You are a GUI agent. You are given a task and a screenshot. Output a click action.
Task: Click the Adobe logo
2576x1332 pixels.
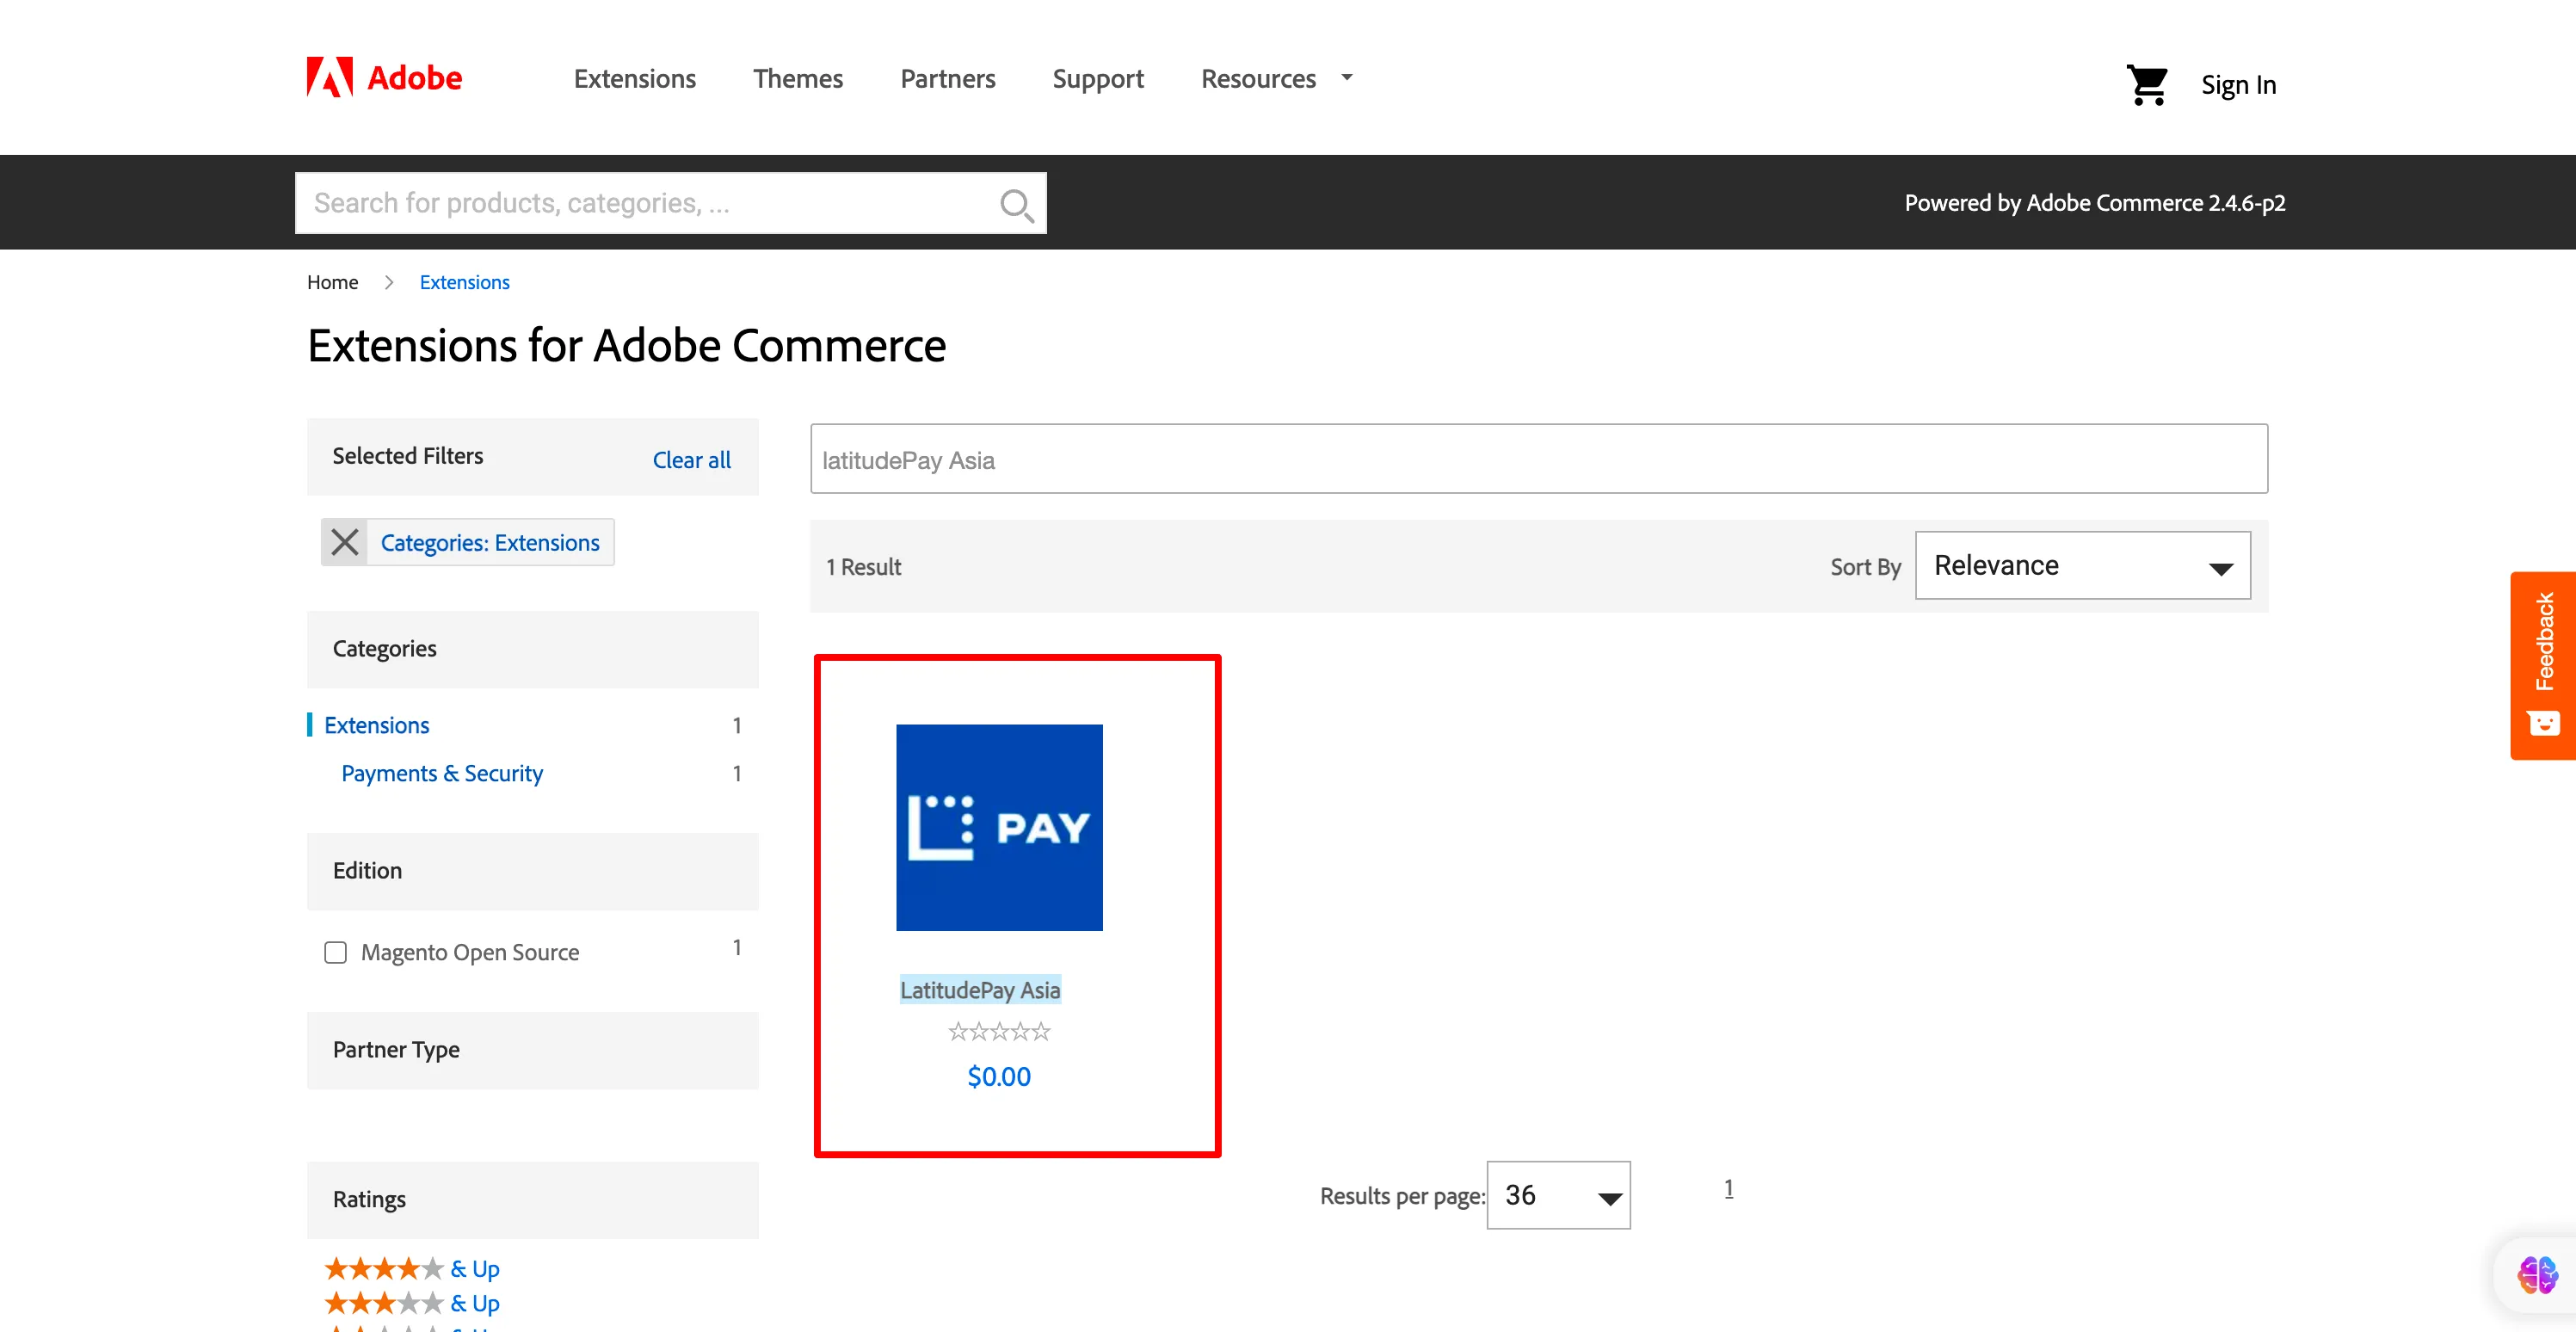384,78
